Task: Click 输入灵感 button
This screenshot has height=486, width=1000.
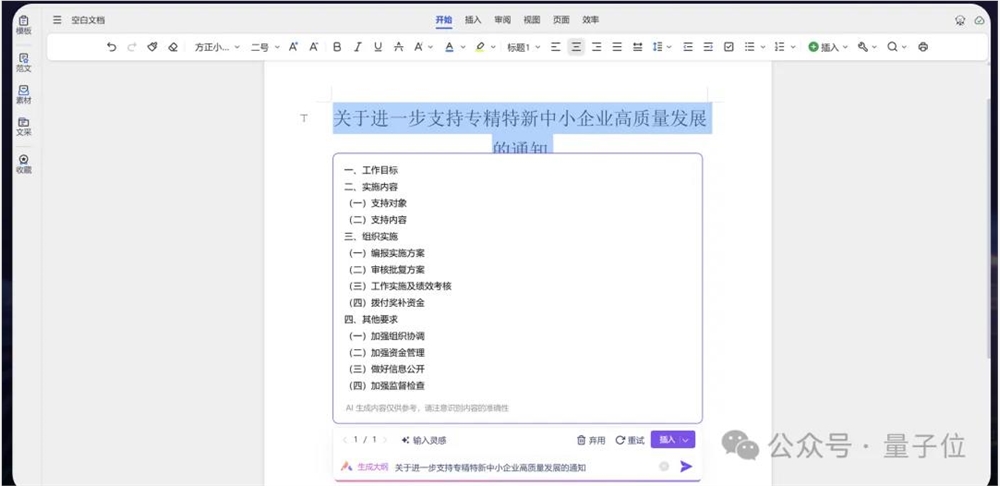Action: click(424, 440)
